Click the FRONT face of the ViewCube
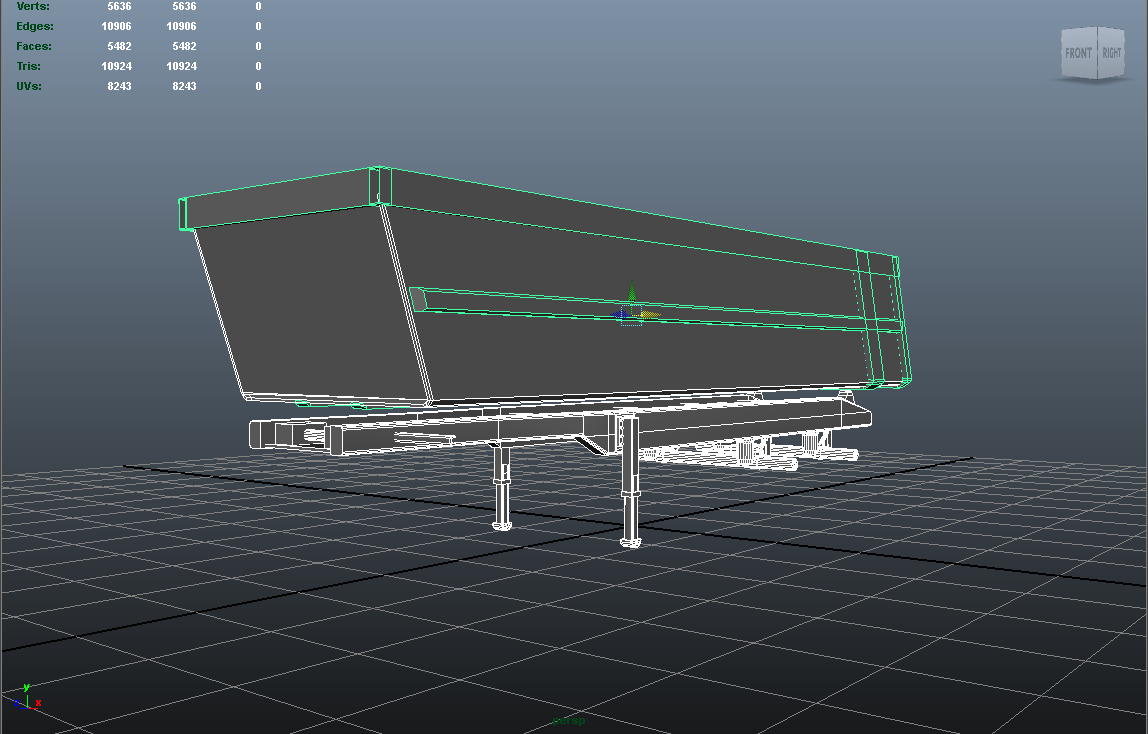This screenshot has height=734, width=1148. pyautogui.click(x=1078, y=53)
